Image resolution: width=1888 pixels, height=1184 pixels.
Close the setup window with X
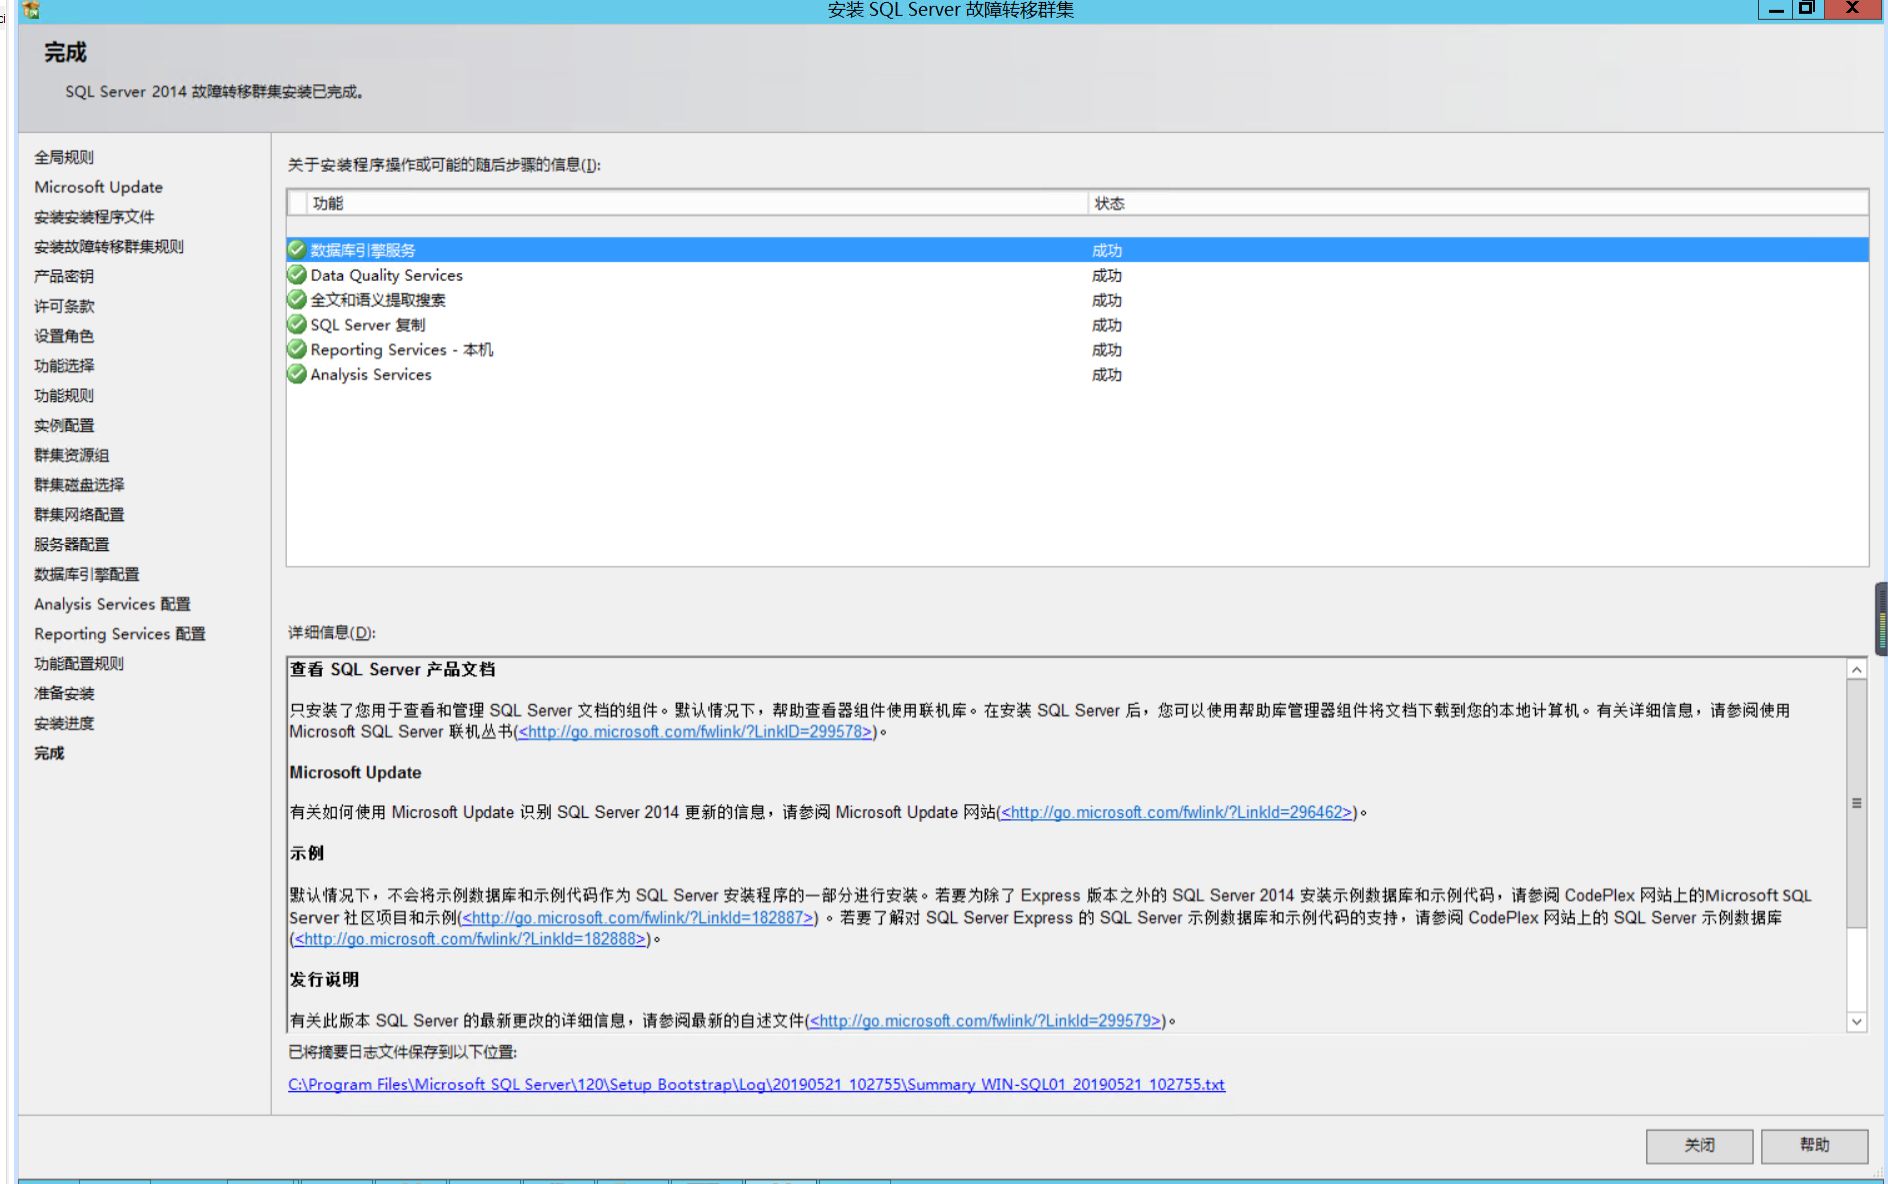click(x=1852, y=9)
